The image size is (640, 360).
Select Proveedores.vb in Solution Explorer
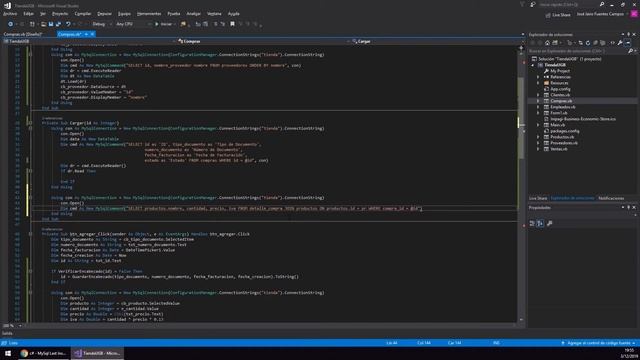[x=564, y=143]
